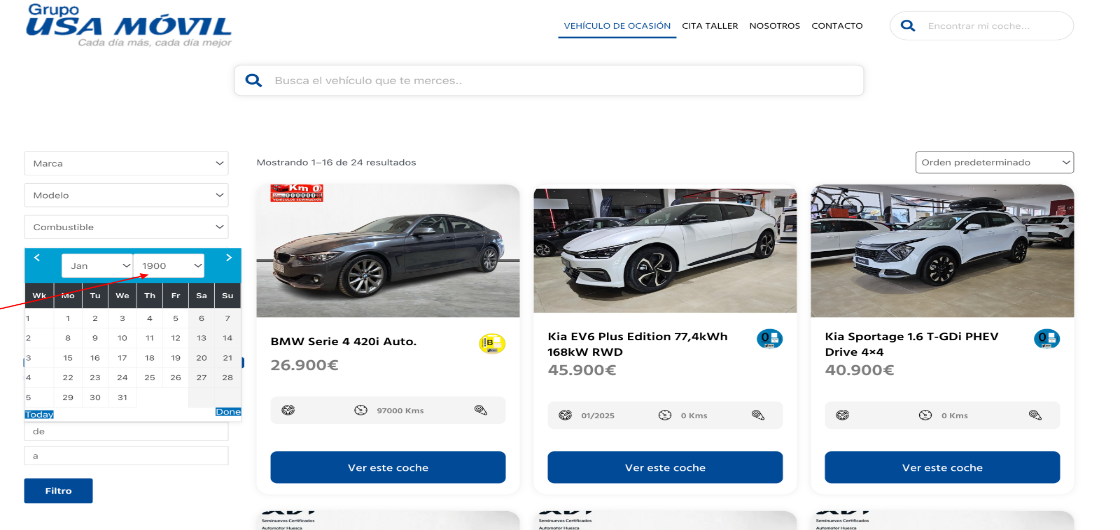Click the speedometer icon on the BMW card

(361, 410)
